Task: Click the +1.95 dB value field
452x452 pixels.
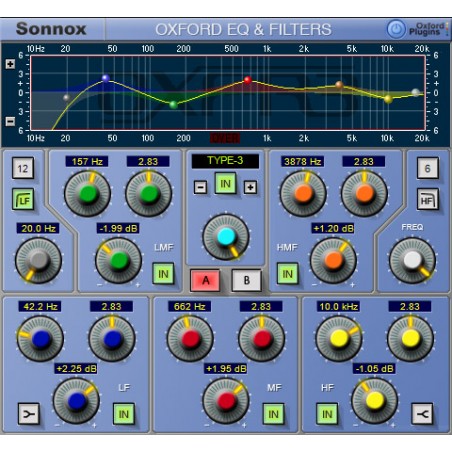Action: point(226,369)
